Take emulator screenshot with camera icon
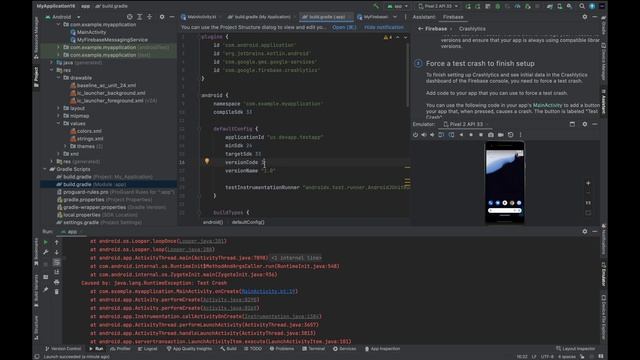The width and height of the screenshot is (640, 360). tap(491, 135)
